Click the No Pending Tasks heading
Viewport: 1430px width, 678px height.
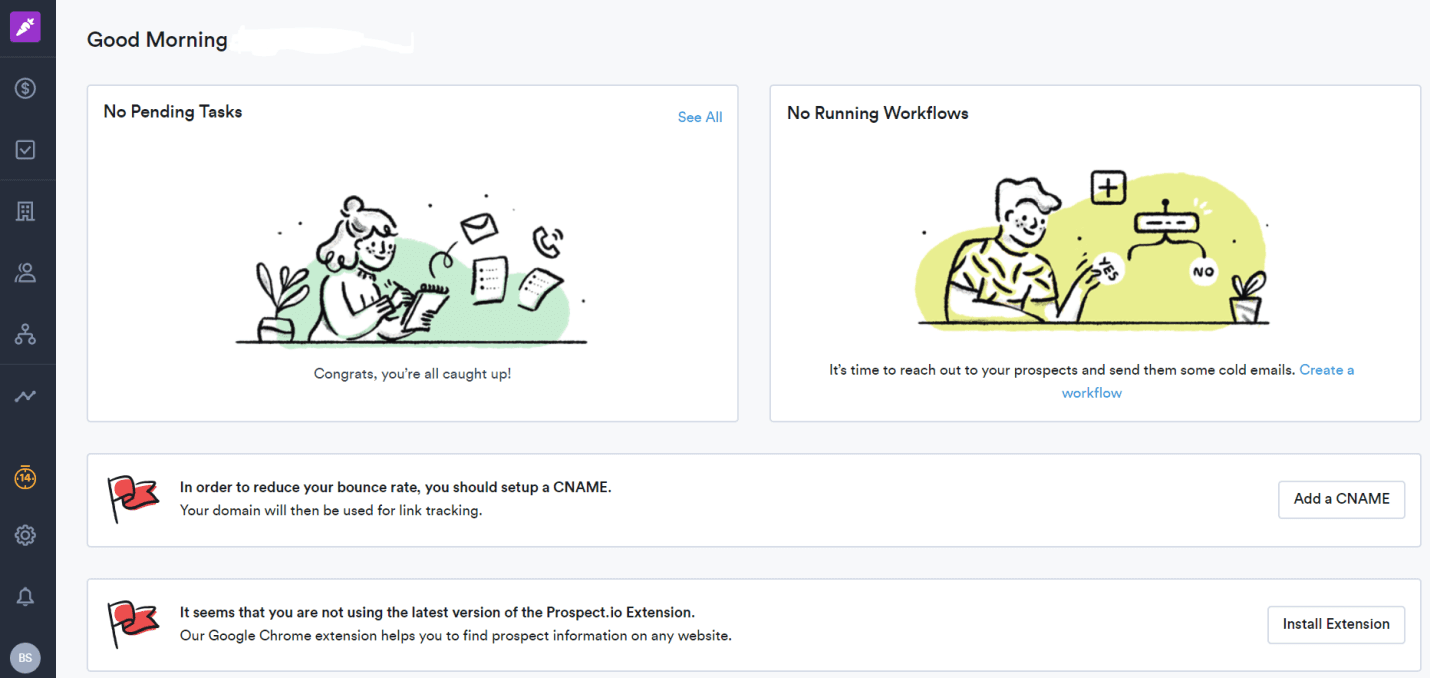pos(173,112)
